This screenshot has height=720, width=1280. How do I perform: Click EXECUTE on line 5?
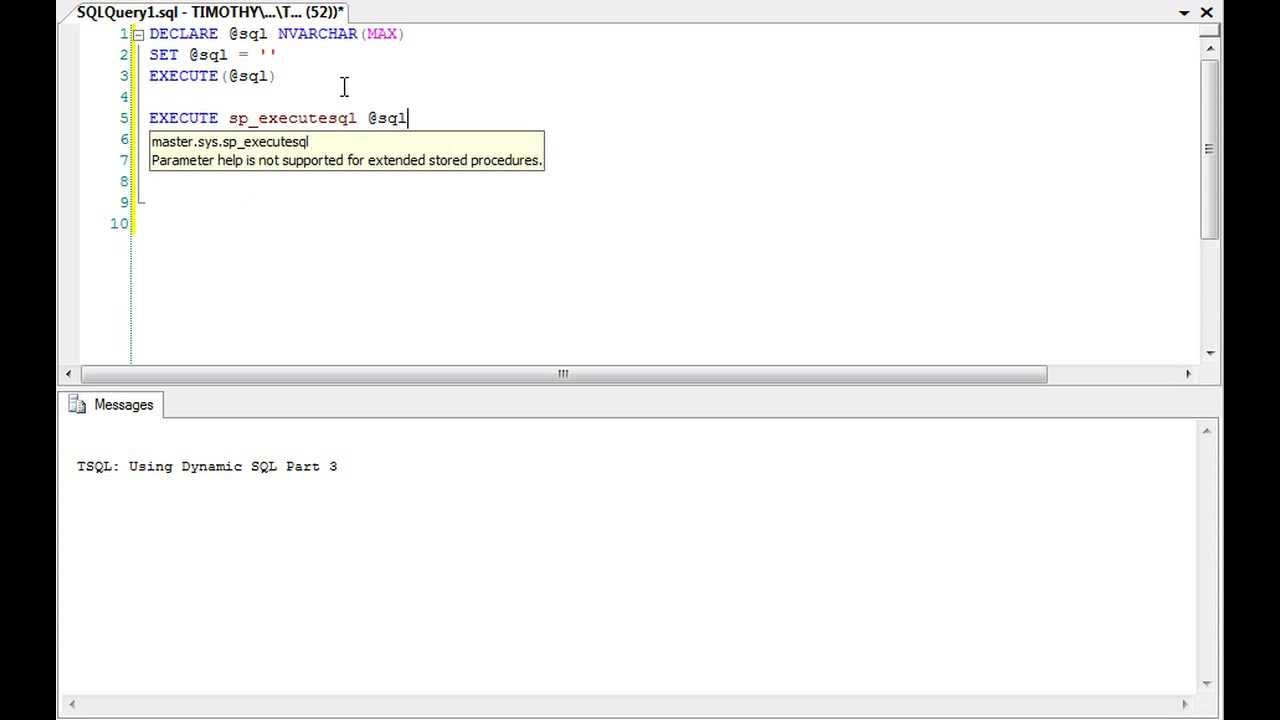pyautogui.click(x=183, y=118)
